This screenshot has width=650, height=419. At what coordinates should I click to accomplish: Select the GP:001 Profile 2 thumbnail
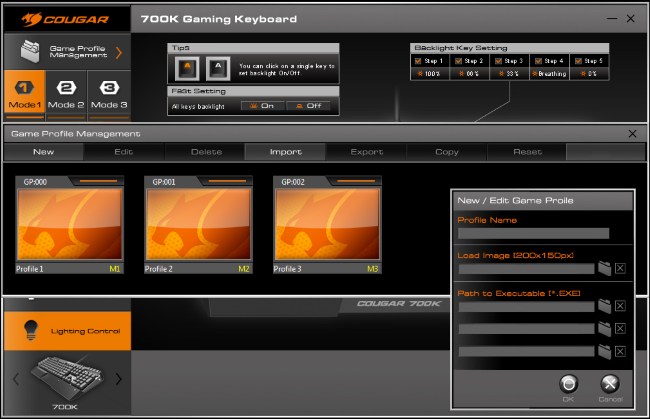click(198, 224)
